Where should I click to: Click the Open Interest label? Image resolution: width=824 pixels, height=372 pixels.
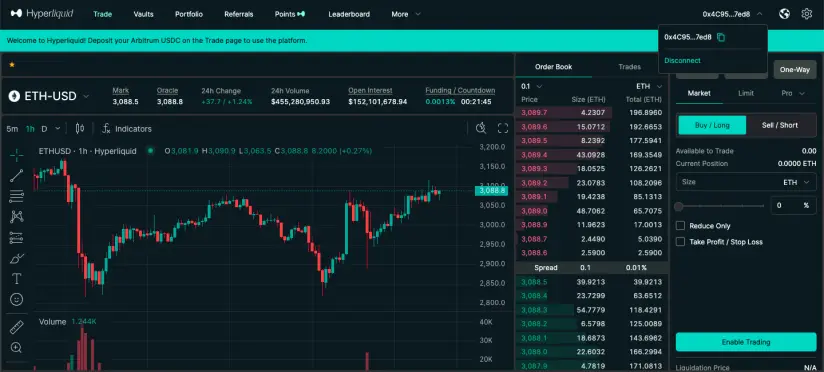tap(370, 90)
